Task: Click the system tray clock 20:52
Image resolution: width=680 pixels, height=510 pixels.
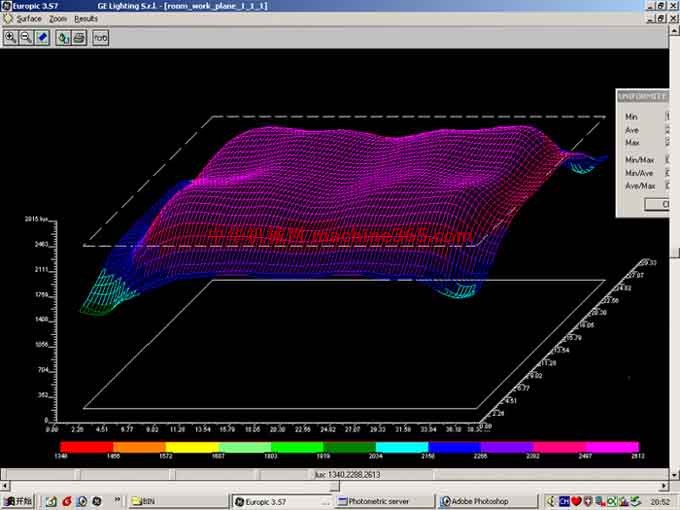Action: click(660, 502)
